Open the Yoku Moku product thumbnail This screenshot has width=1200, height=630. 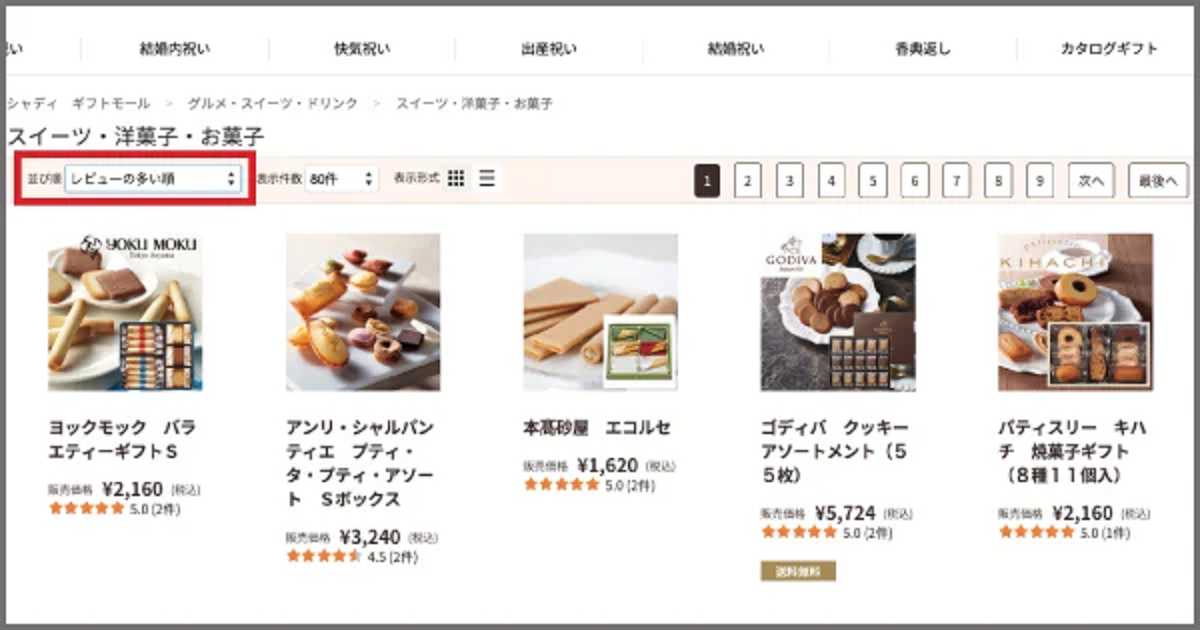pos(125,312)
